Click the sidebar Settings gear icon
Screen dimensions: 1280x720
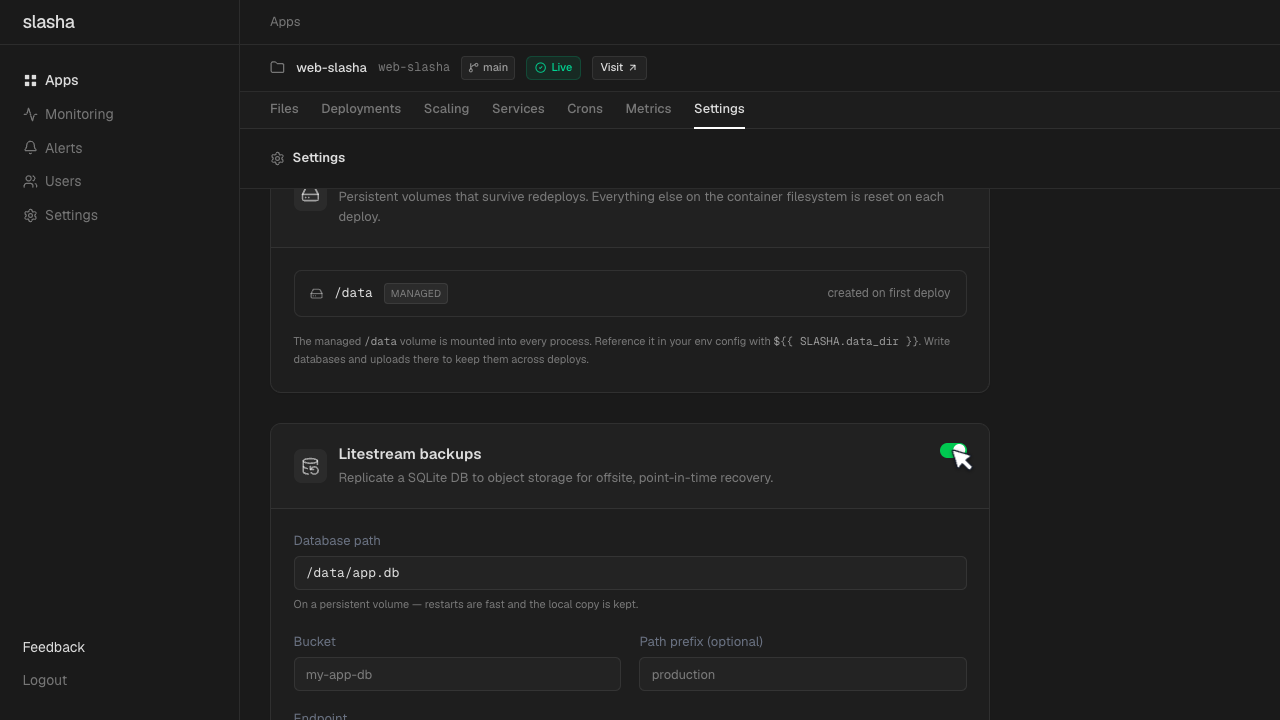click(30, 215)
